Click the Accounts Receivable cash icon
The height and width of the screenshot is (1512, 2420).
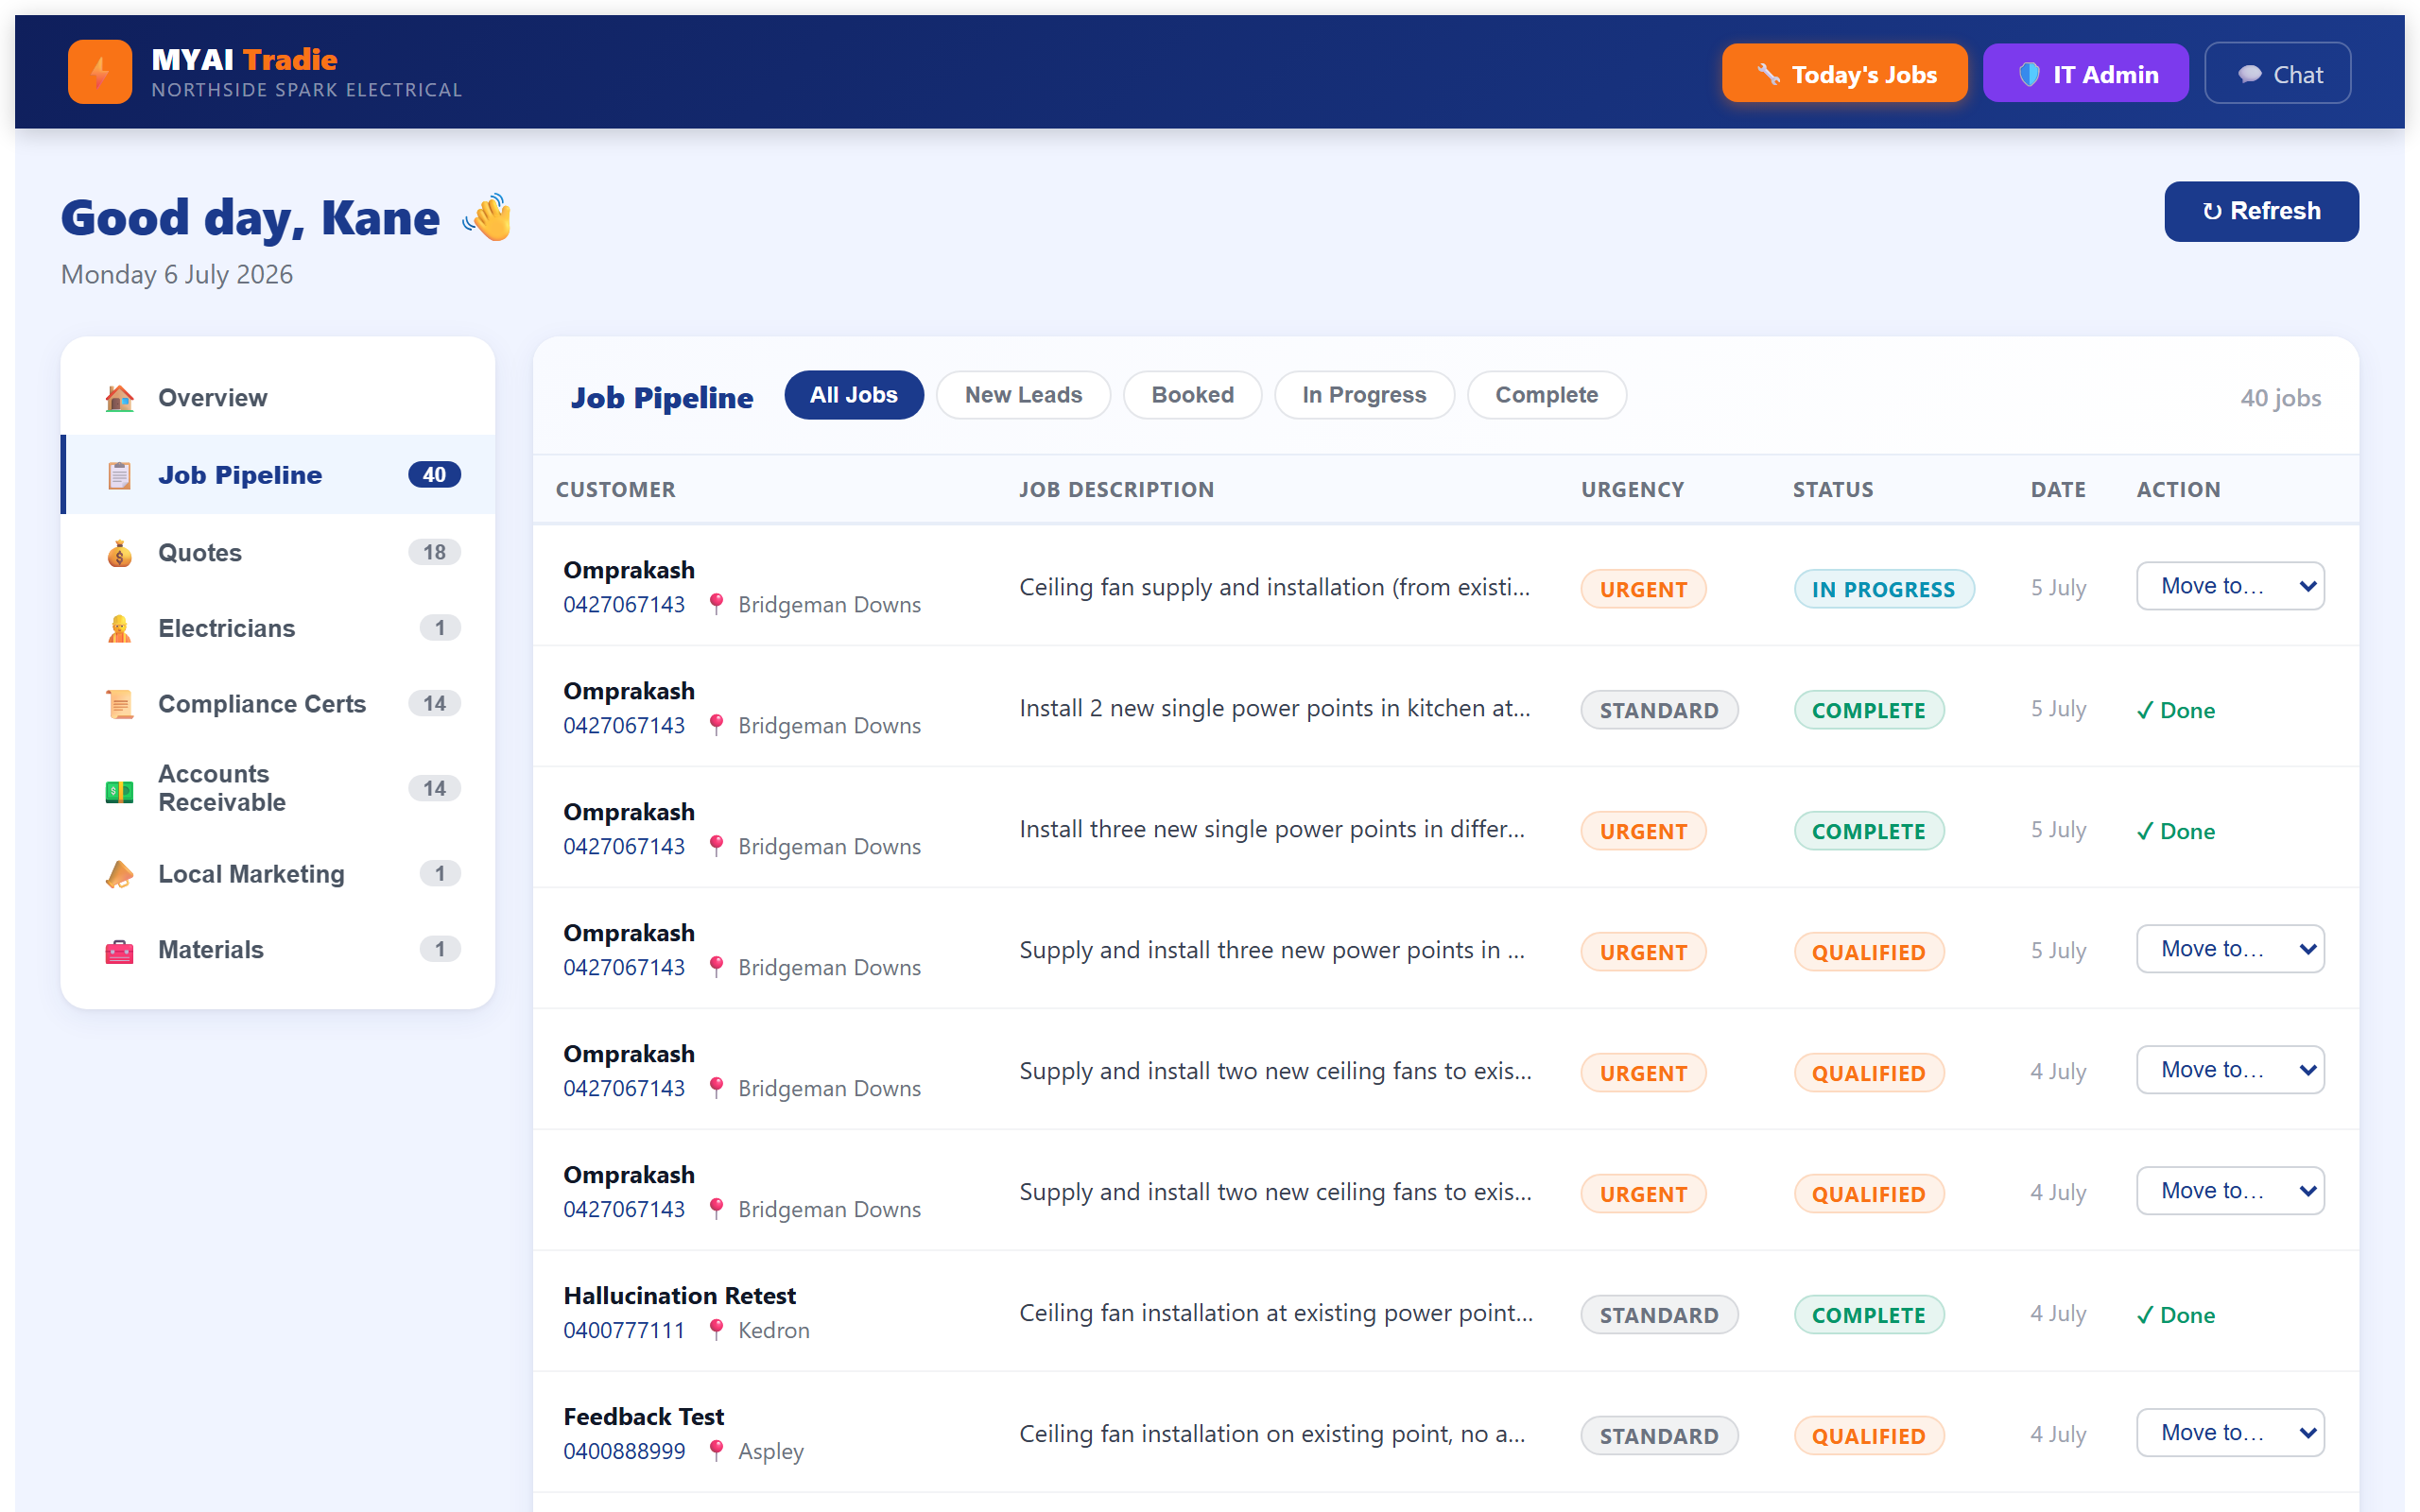pos(119,790)
